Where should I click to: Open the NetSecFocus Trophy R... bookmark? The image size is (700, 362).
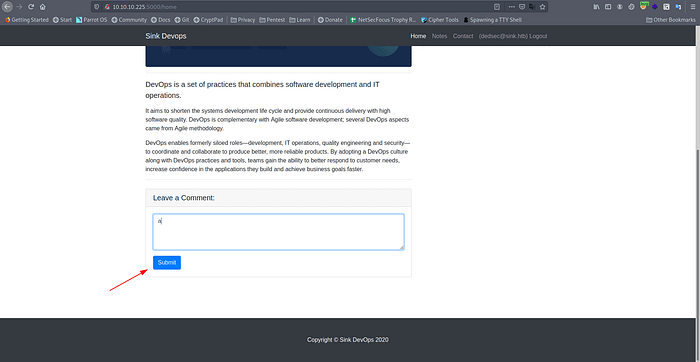click(383, 20)
